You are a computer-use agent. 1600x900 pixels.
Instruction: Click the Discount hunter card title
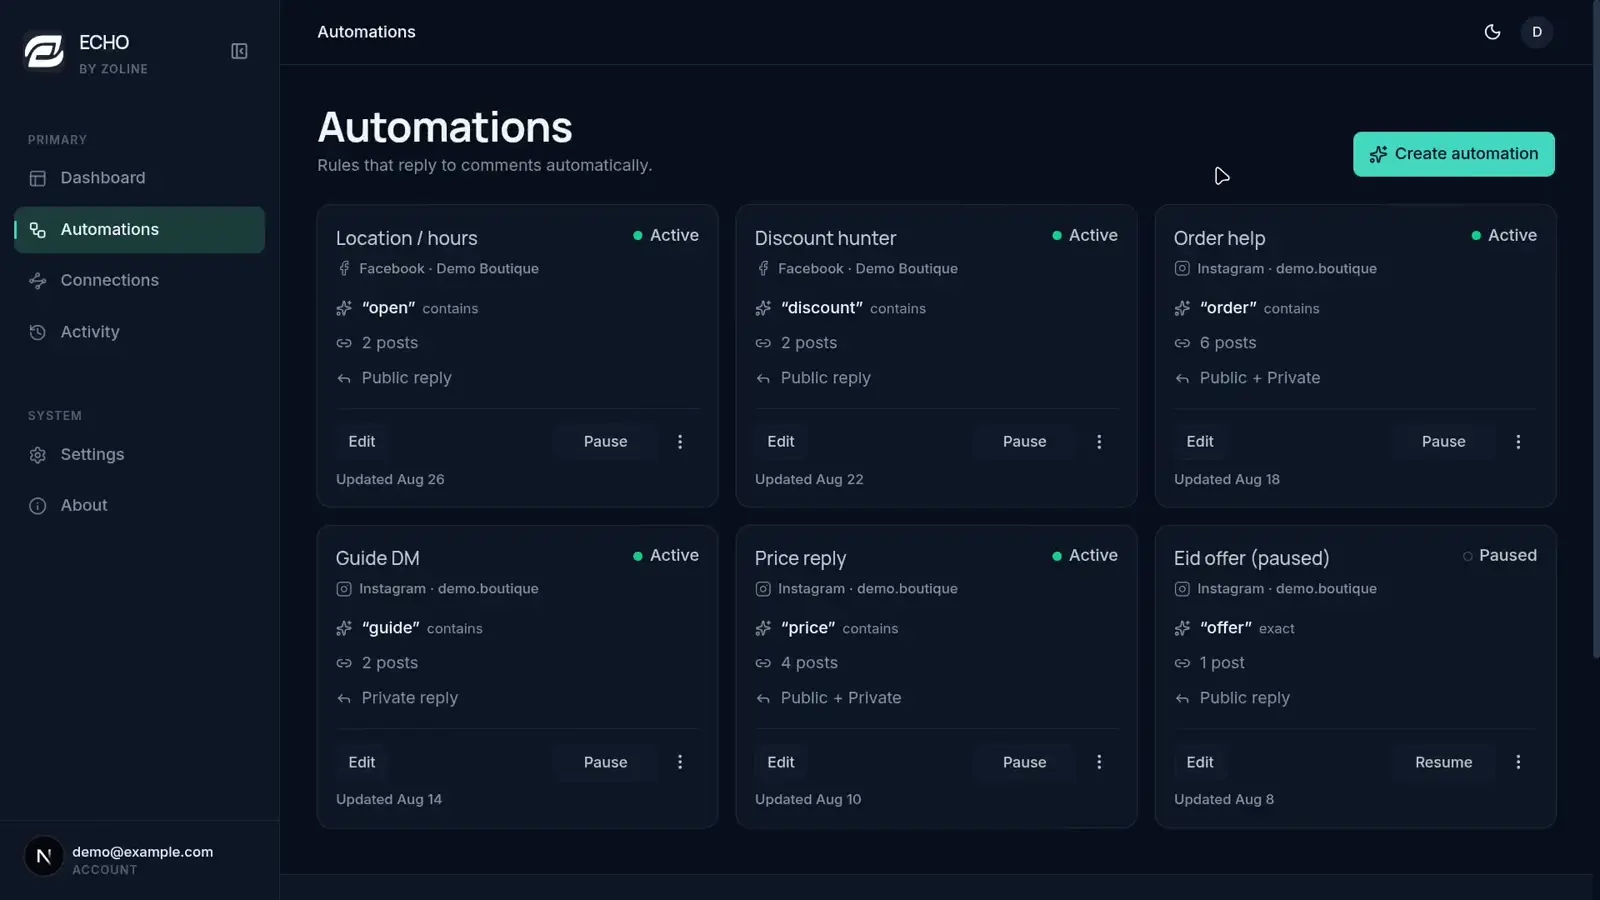click(825, 238)
